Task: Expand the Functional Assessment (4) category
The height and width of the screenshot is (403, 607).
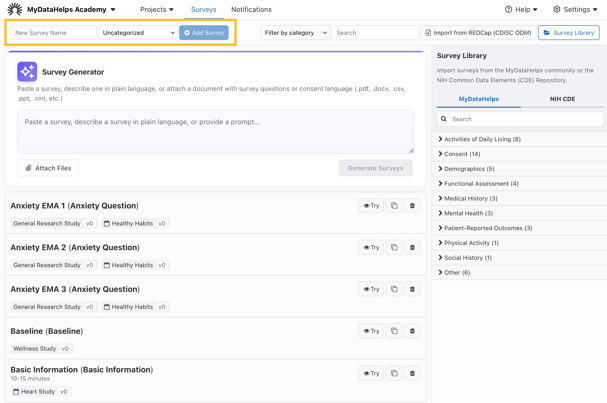Action: 519,183
